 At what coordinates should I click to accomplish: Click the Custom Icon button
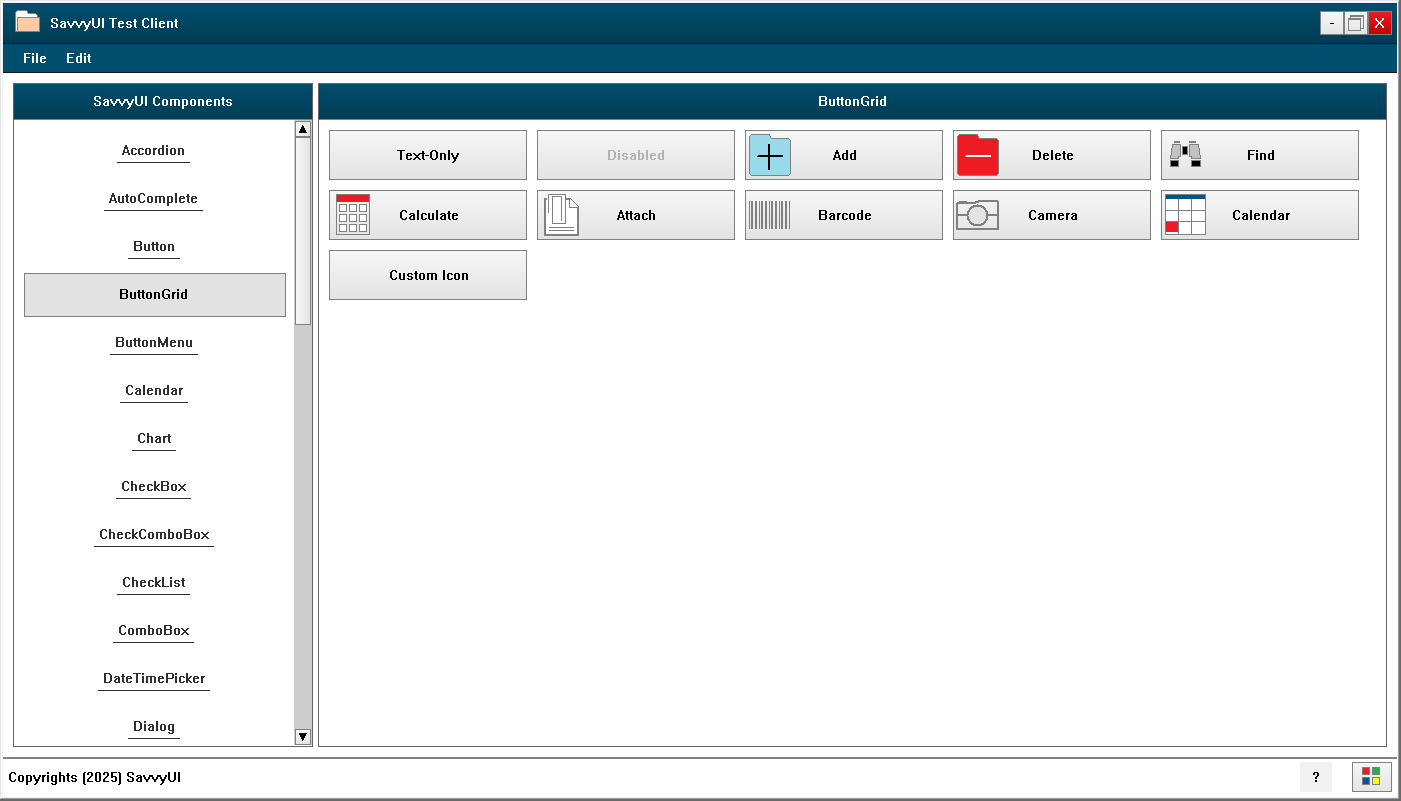427,275
